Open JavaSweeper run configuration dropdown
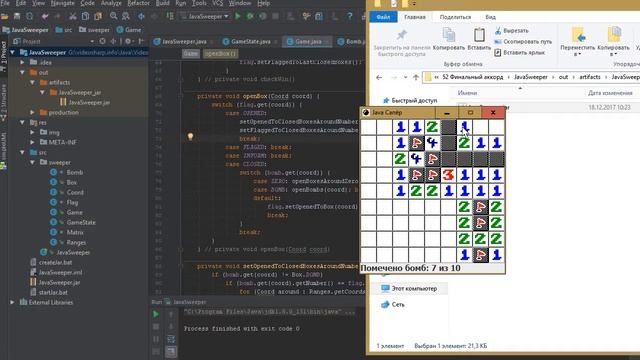Screen dimensions: 640x360 click(206, 16)
